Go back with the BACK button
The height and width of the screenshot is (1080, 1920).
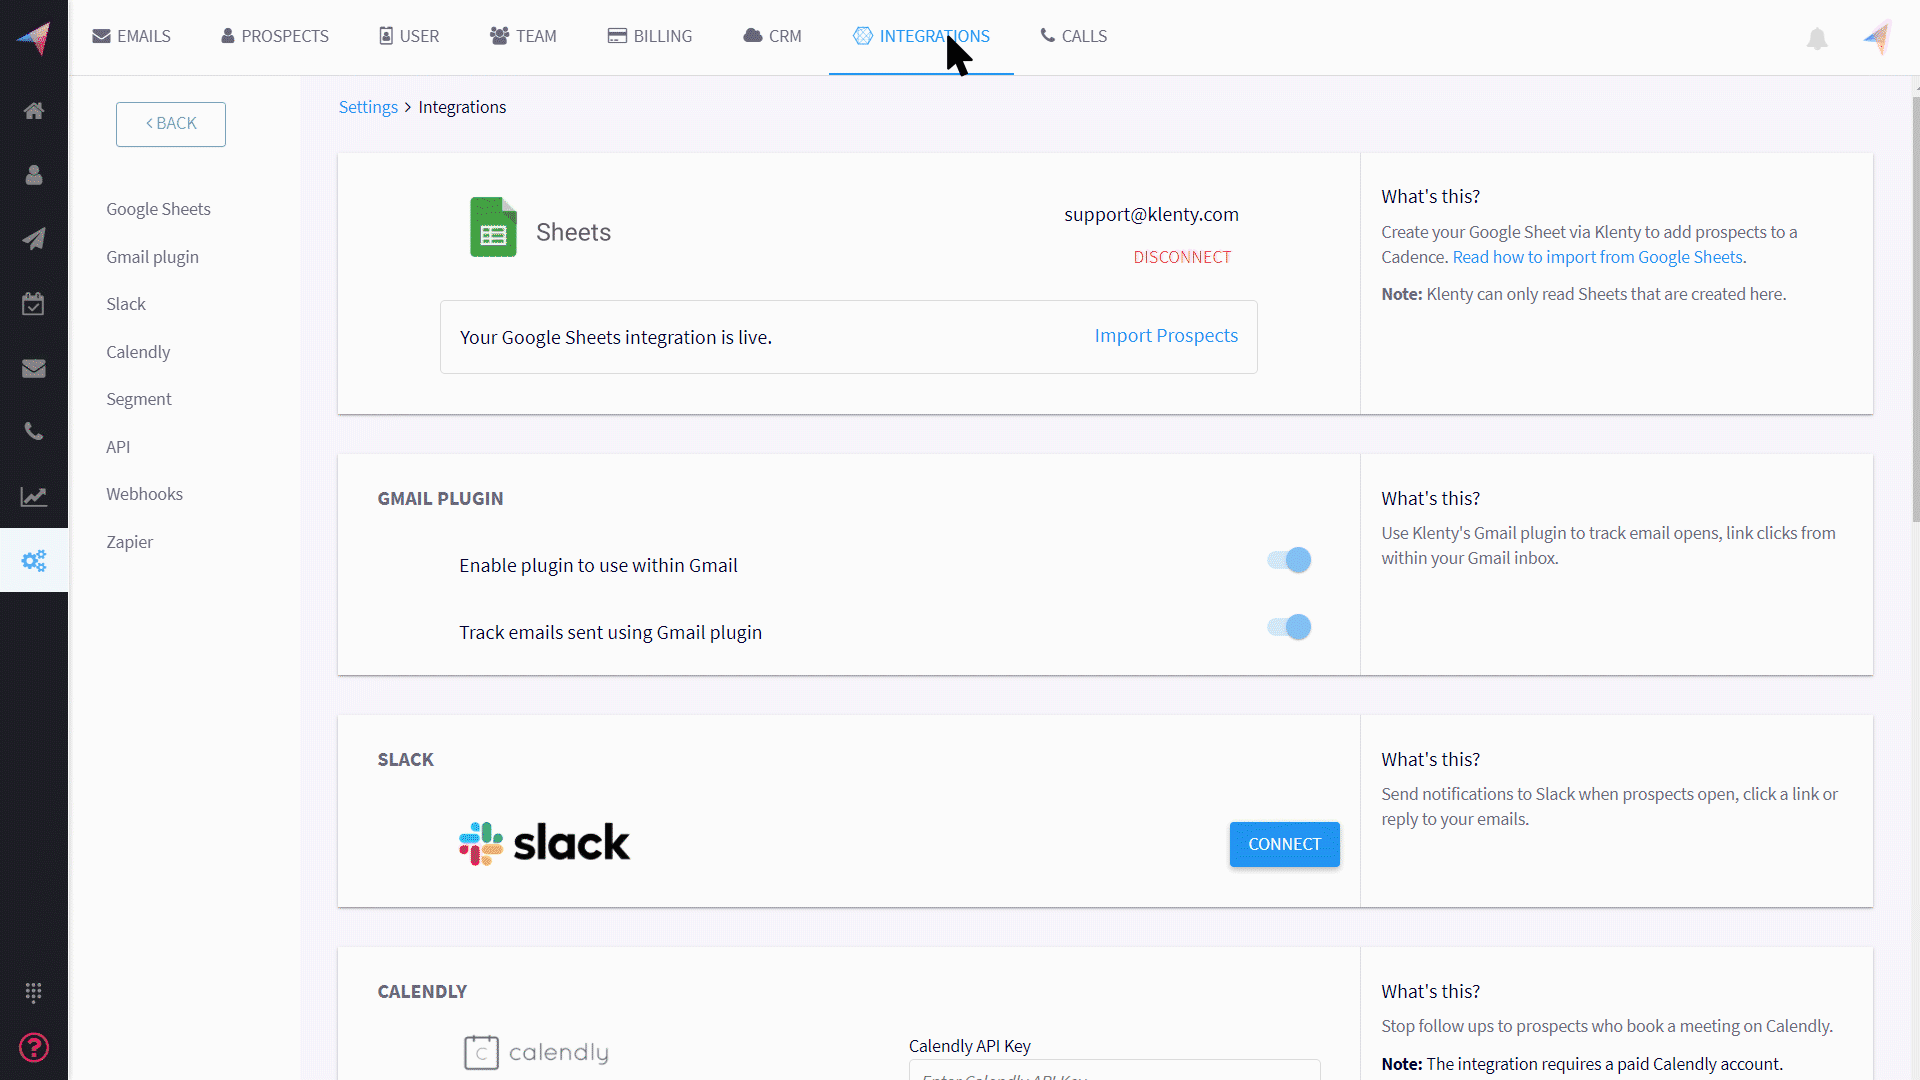(x=171, y=124)
